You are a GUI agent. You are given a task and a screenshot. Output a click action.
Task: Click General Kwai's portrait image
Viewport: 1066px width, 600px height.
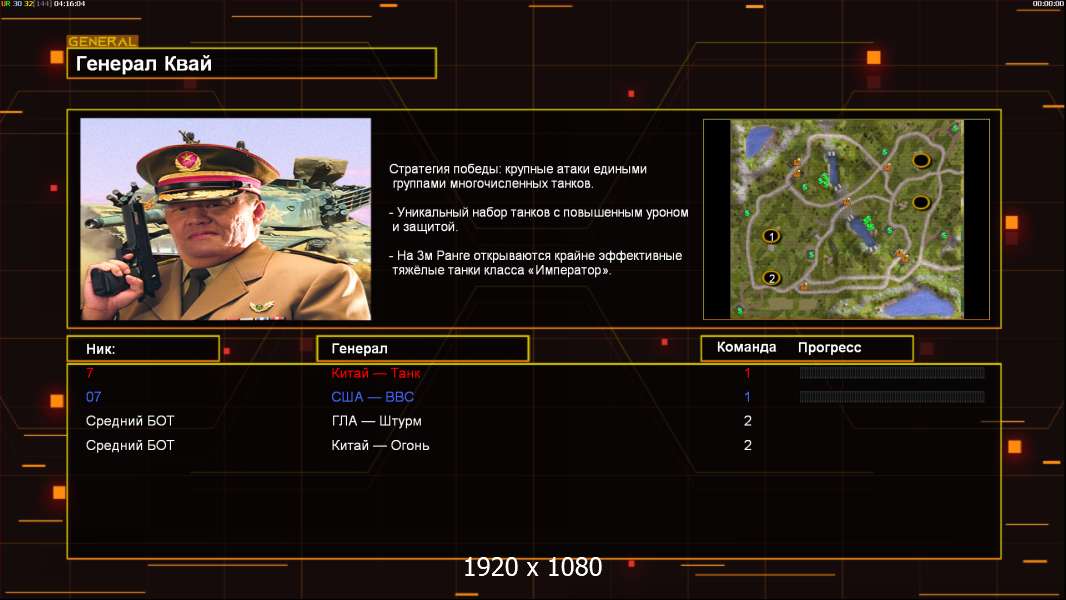pos(226,219)
